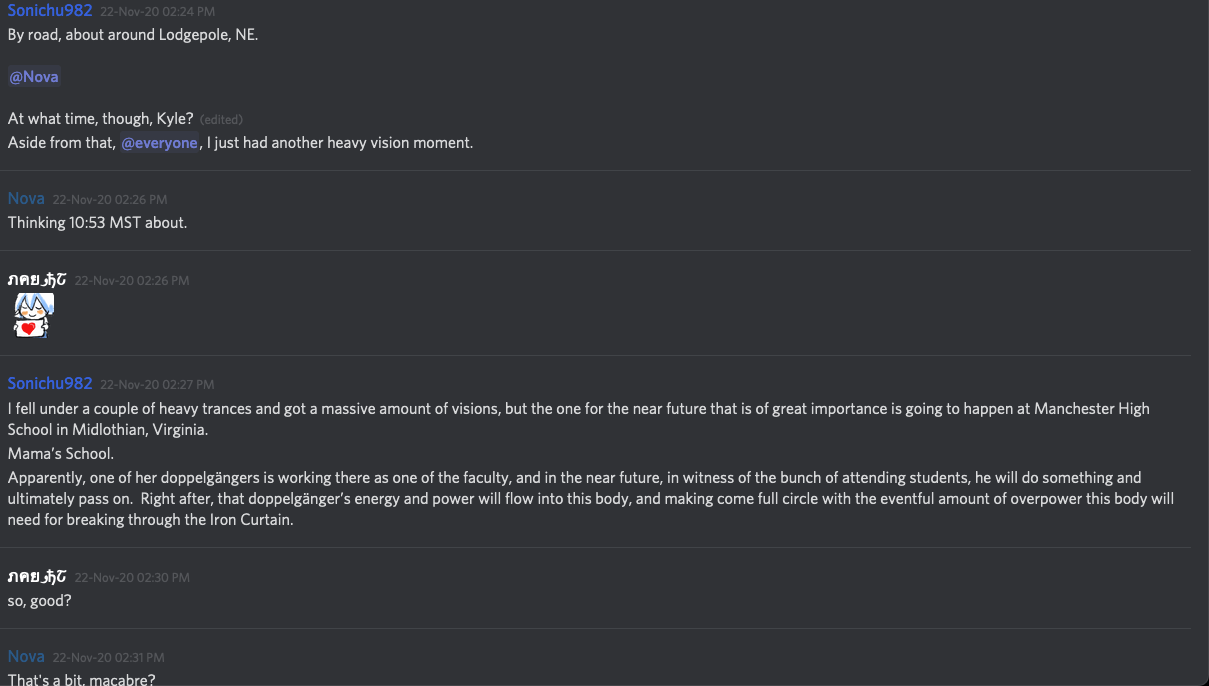The image size is (1209, 686).
Task: Open Sonichu982's profile from the 02:27 PM message
Action: (50, 384)
